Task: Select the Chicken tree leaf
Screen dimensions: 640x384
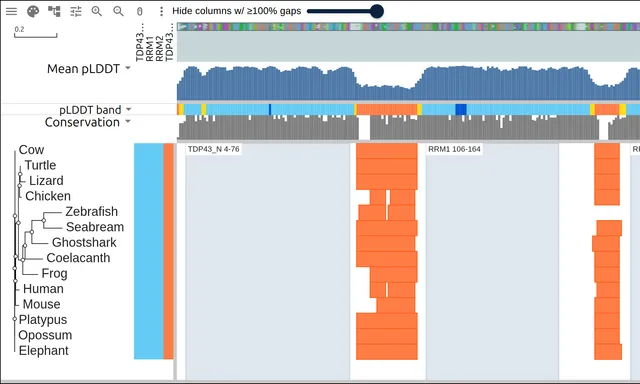Action: 48,196
